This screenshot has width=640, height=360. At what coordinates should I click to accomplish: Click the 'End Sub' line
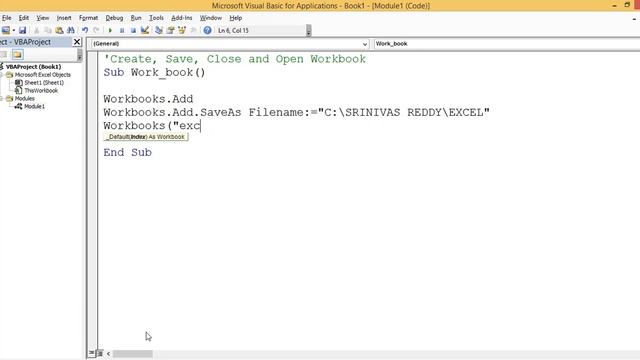click(x=127, y=153)
